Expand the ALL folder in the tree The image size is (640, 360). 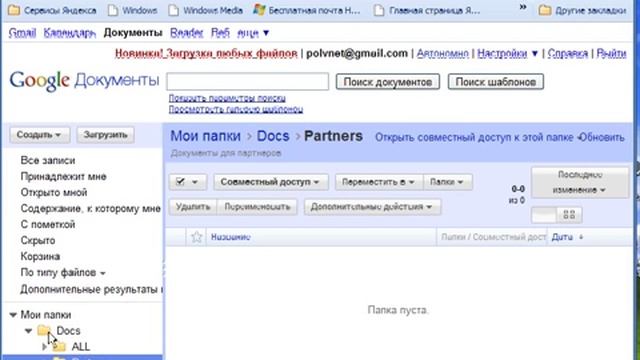click(44, 347)
